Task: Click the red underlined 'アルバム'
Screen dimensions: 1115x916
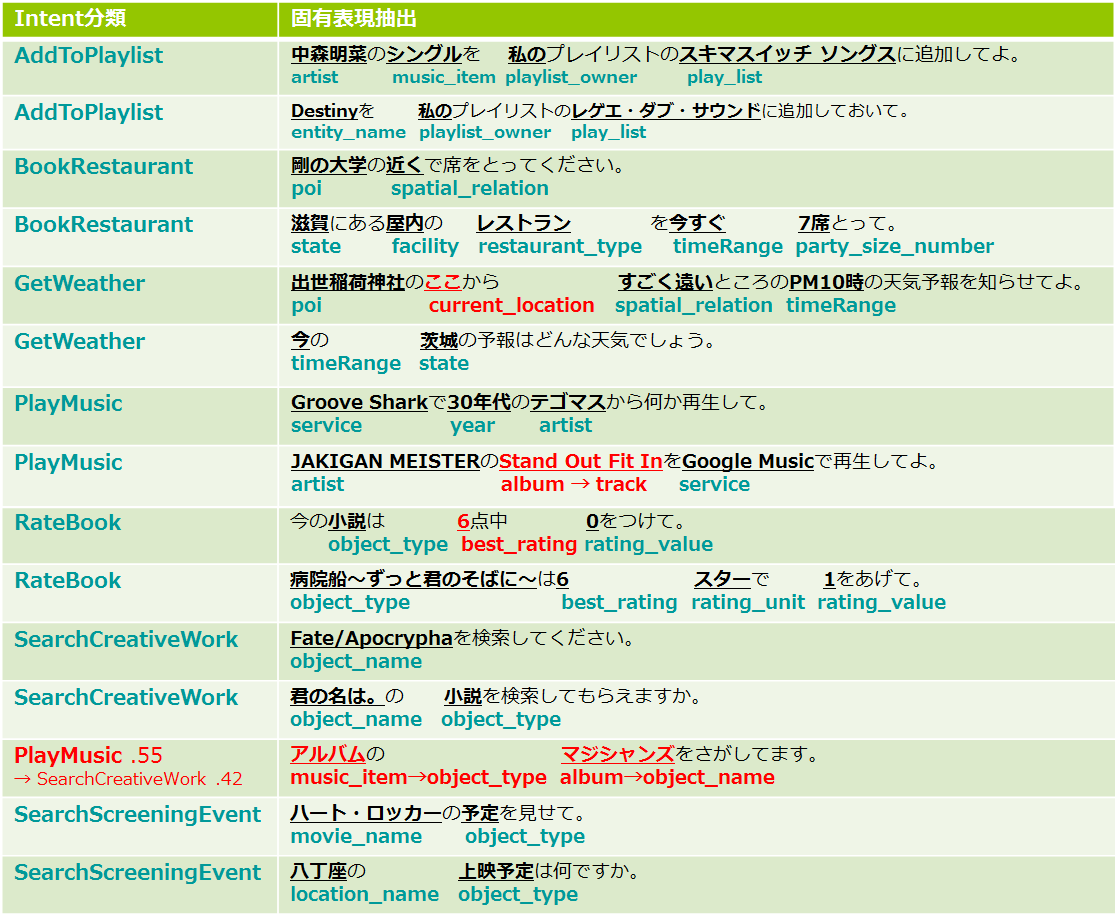Action: pyautogui.click(x=328, y=754)
